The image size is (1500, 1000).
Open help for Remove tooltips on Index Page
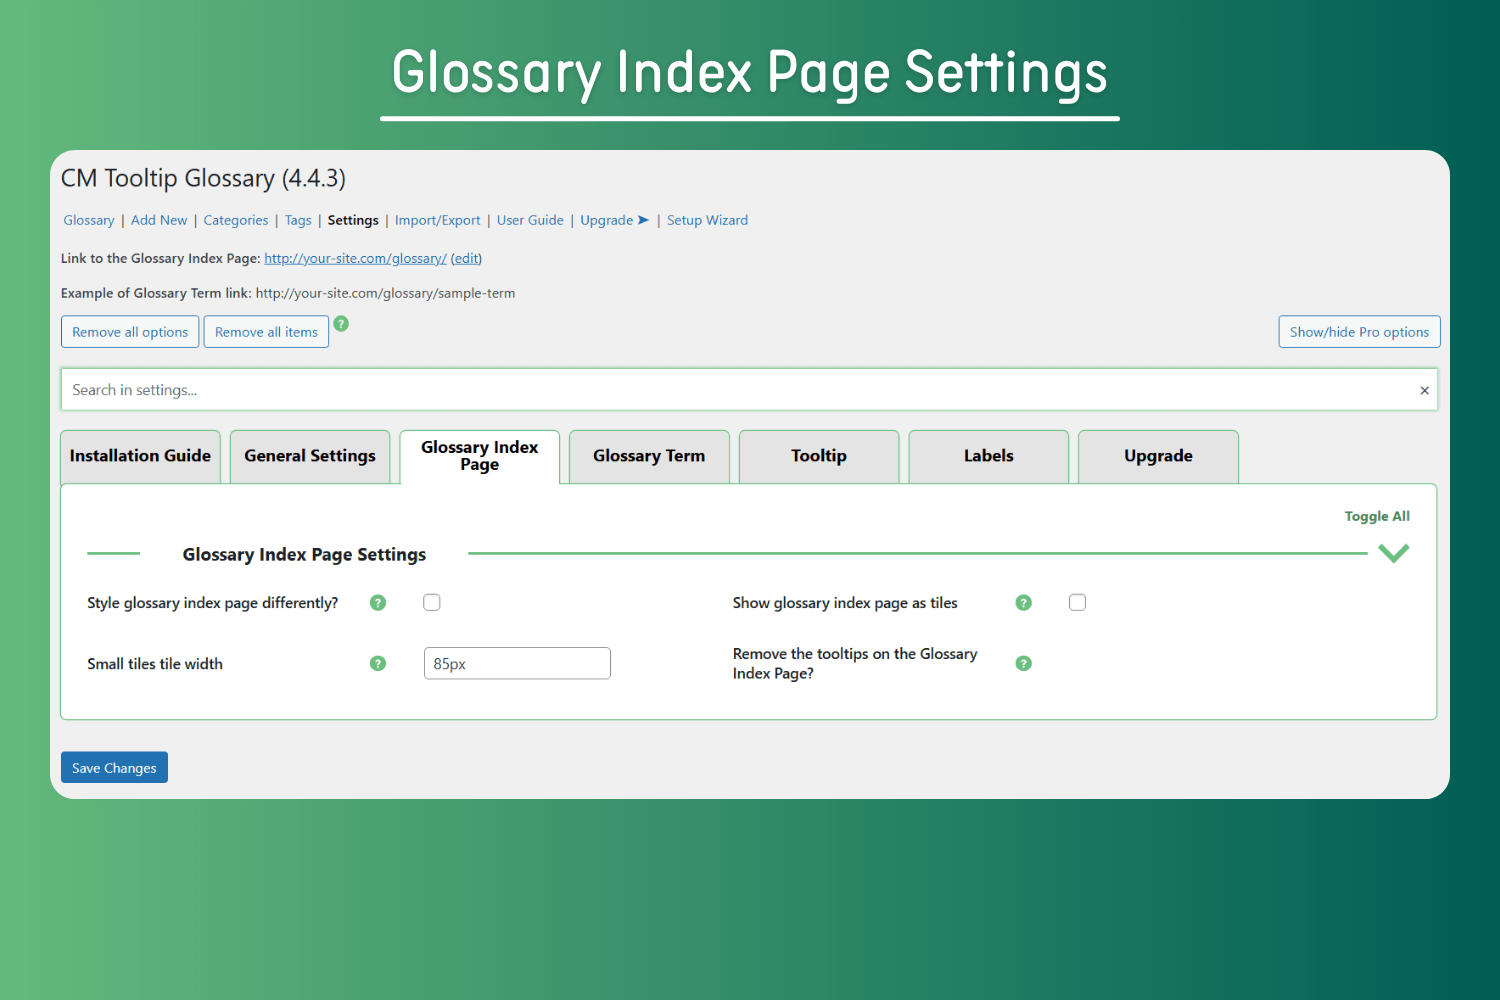pyautogui.click(x=1023, y=663)
